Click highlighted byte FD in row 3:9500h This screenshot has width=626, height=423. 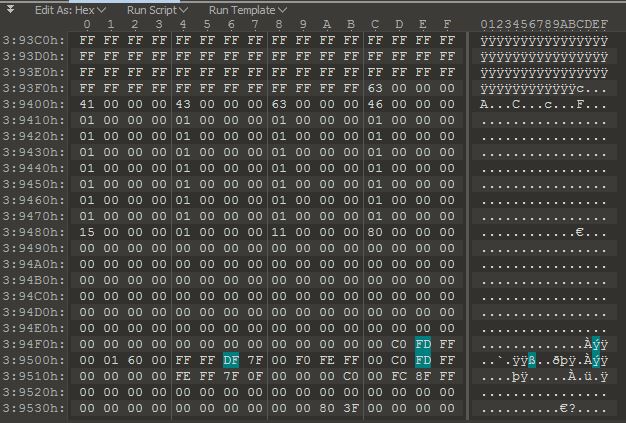tap(423, 360)
